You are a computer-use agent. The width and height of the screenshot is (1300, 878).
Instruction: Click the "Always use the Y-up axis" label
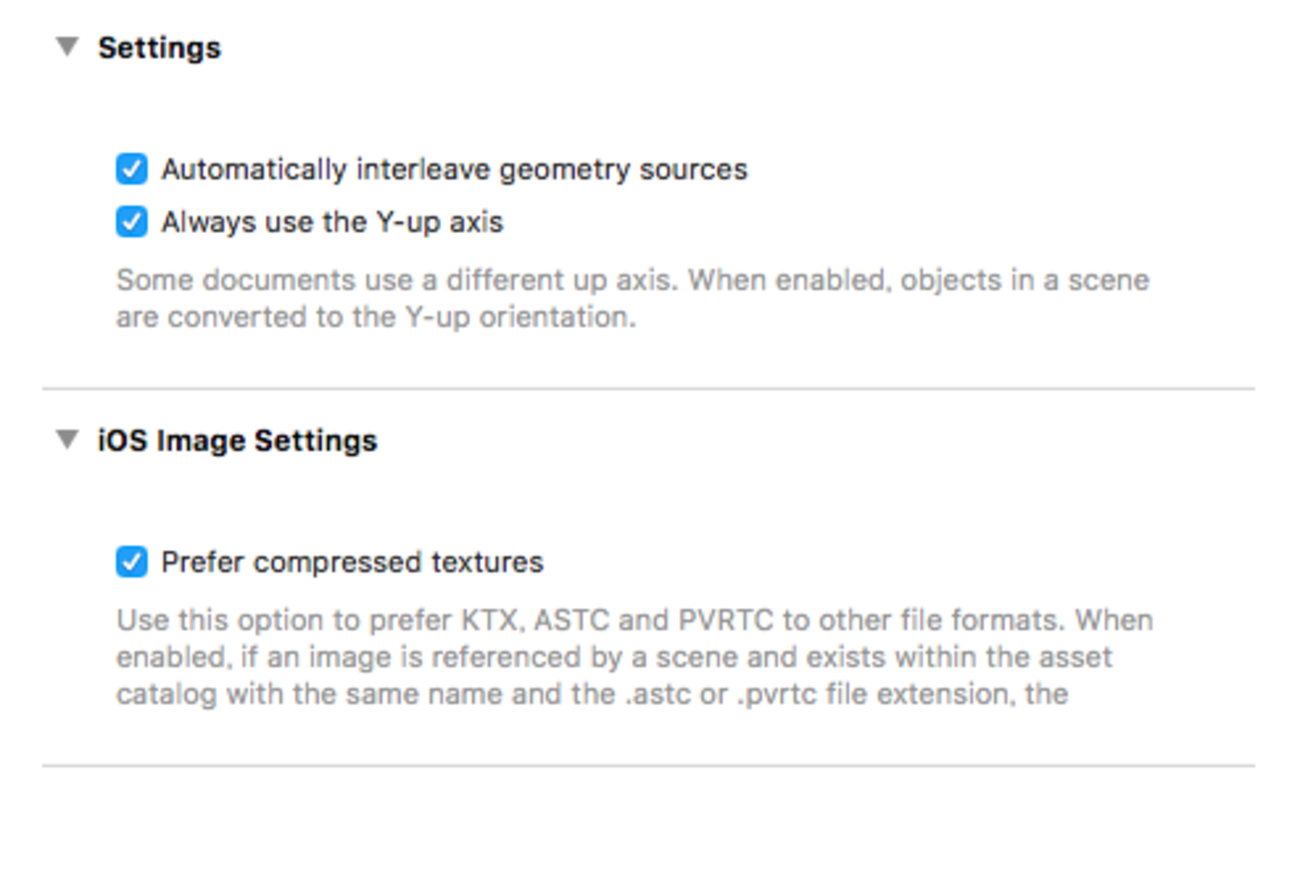[332, 221]
